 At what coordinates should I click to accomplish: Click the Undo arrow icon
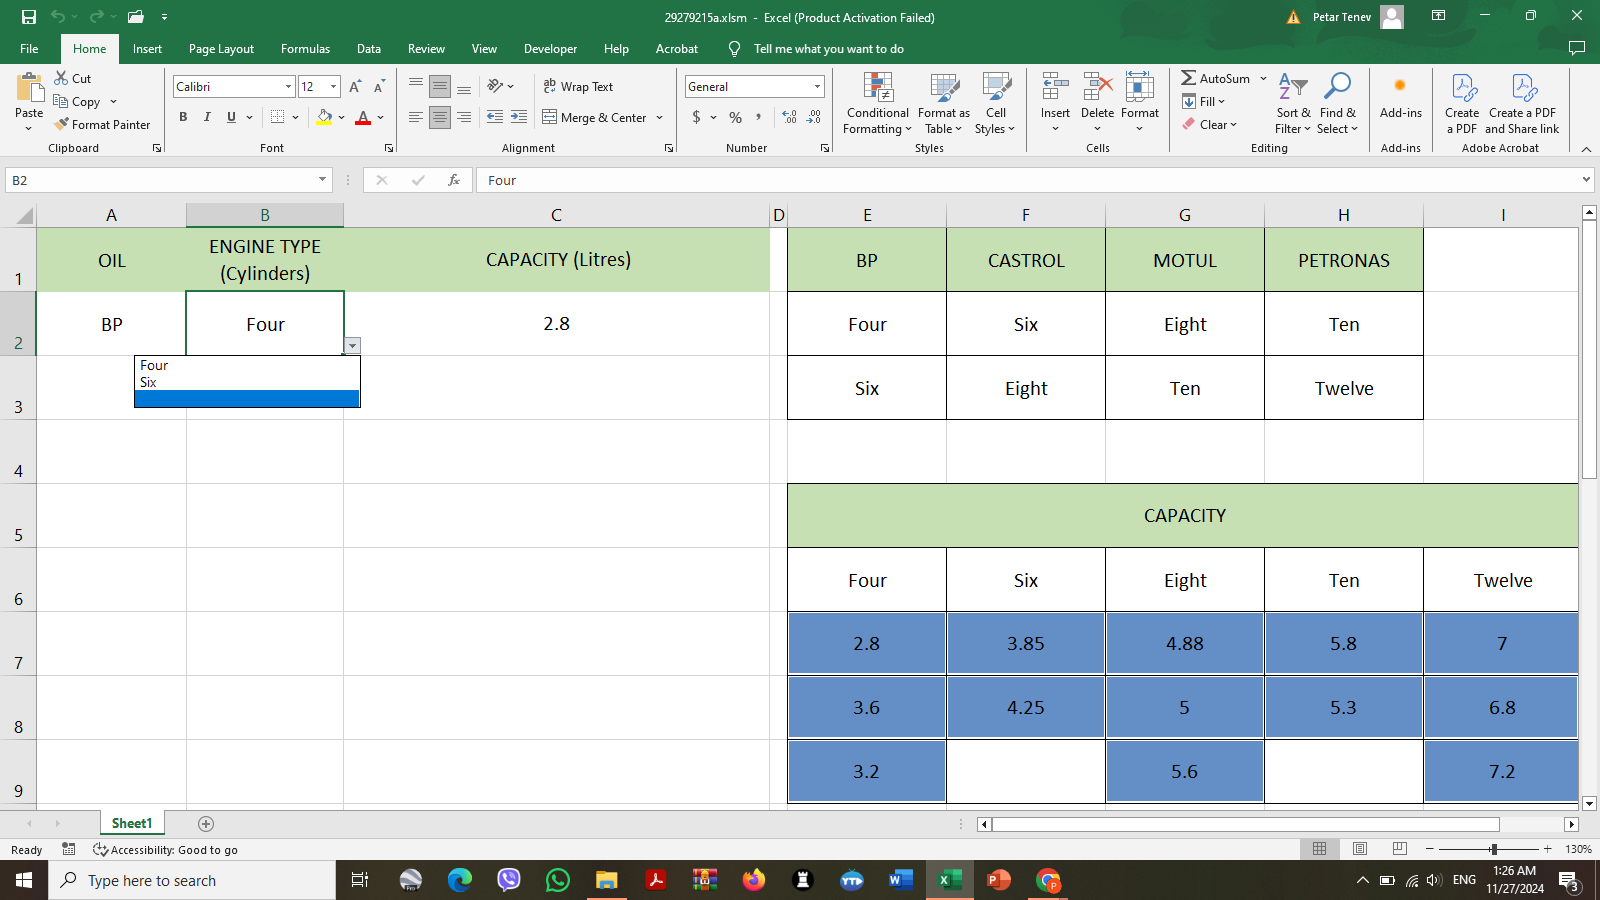point(58,17)
